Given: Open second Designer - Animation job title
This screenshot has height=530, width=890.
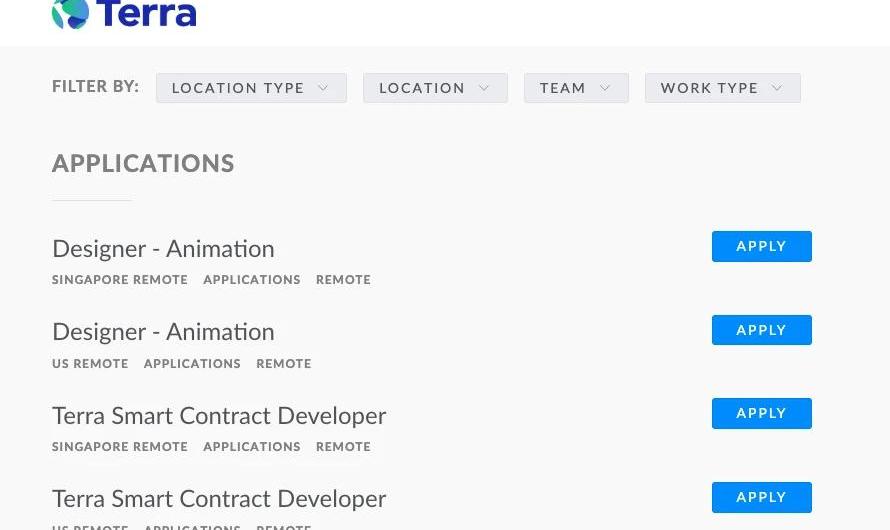Looking at the screenshot, I should (163, 332).
